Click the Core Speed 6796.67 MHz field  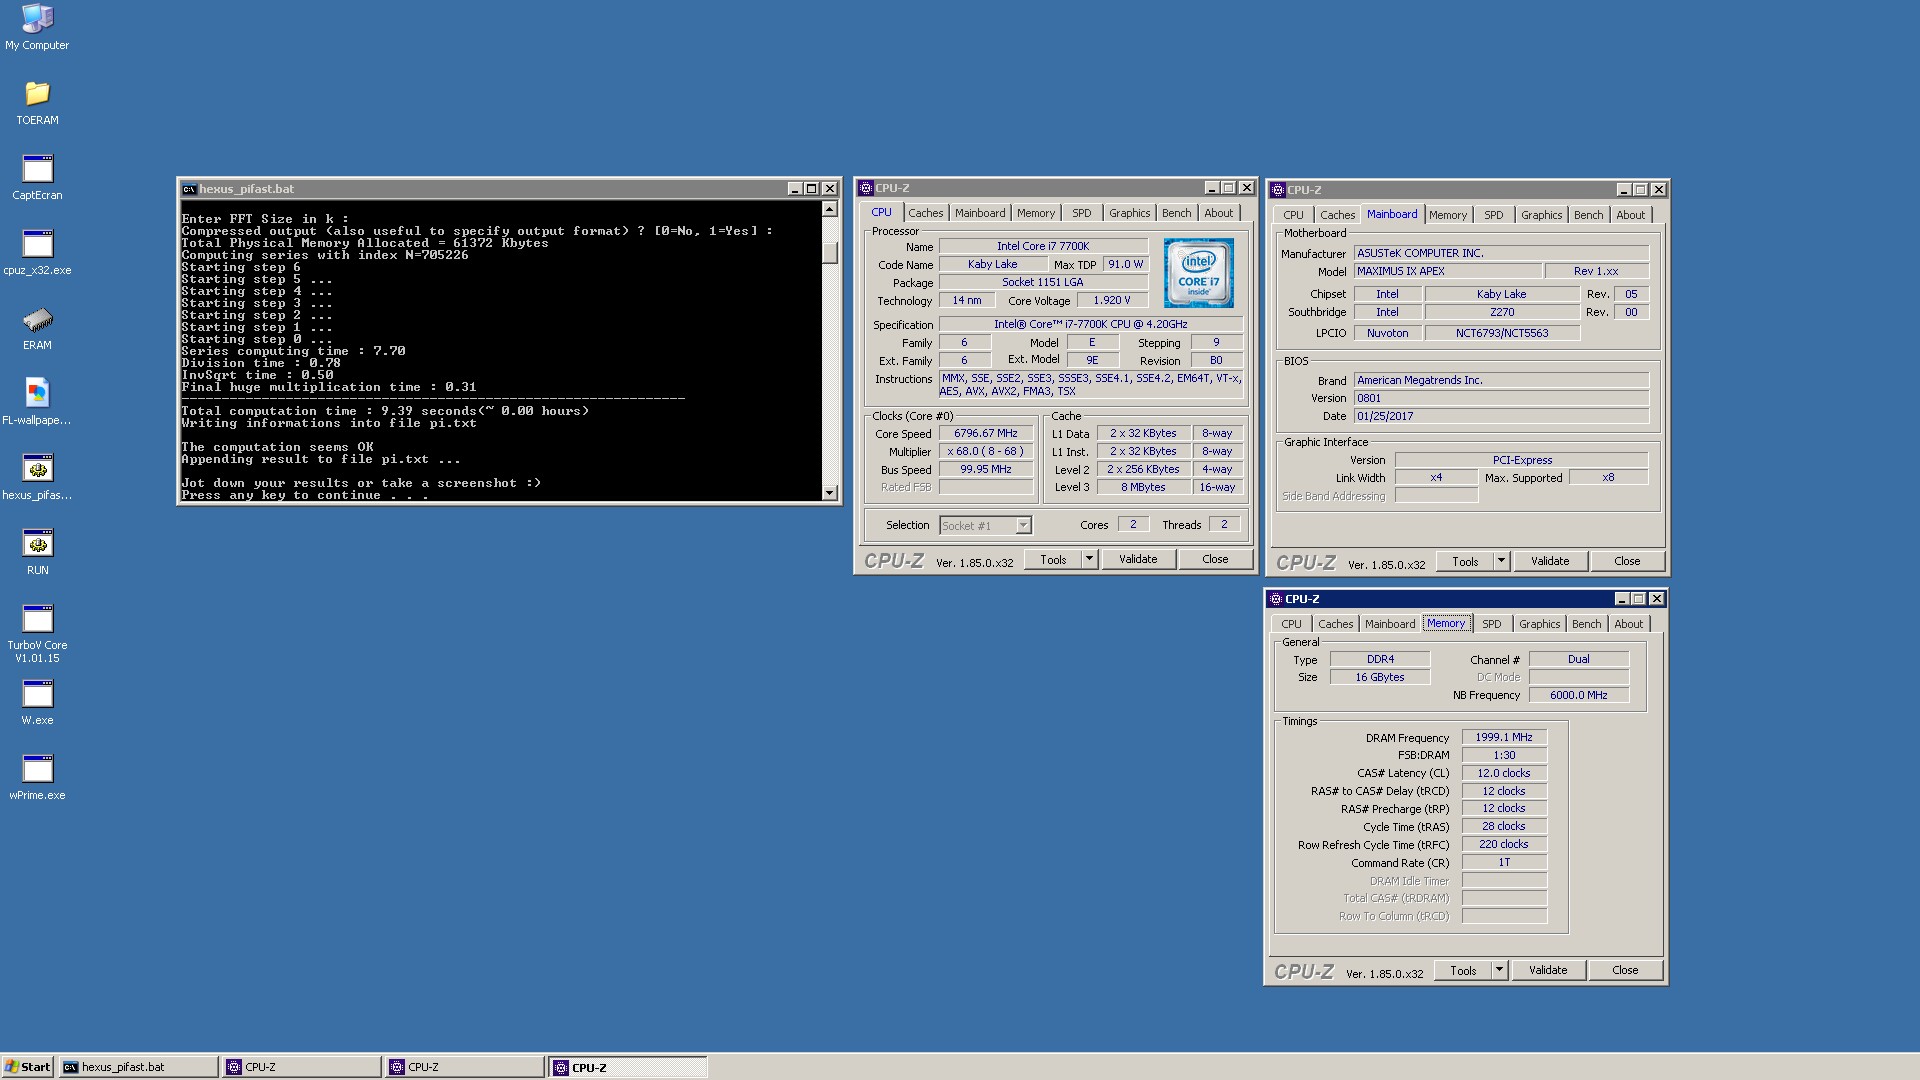(x=985, y=434)
